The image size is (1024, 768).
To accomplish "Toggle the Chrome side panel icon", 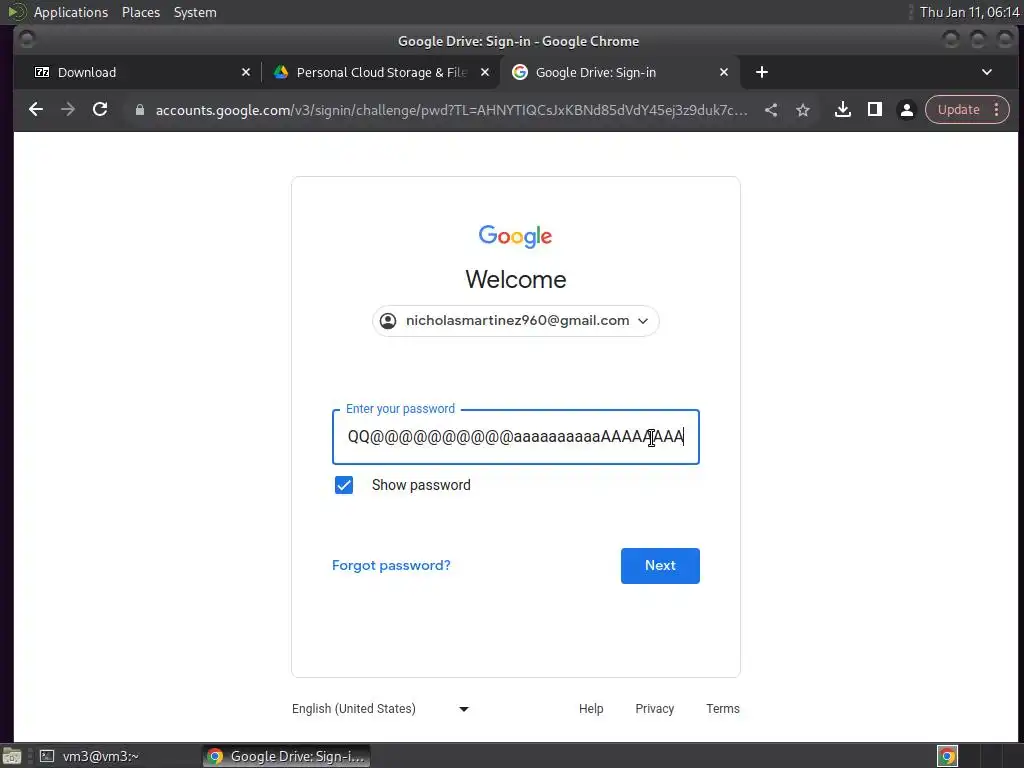I will point(875,110).
